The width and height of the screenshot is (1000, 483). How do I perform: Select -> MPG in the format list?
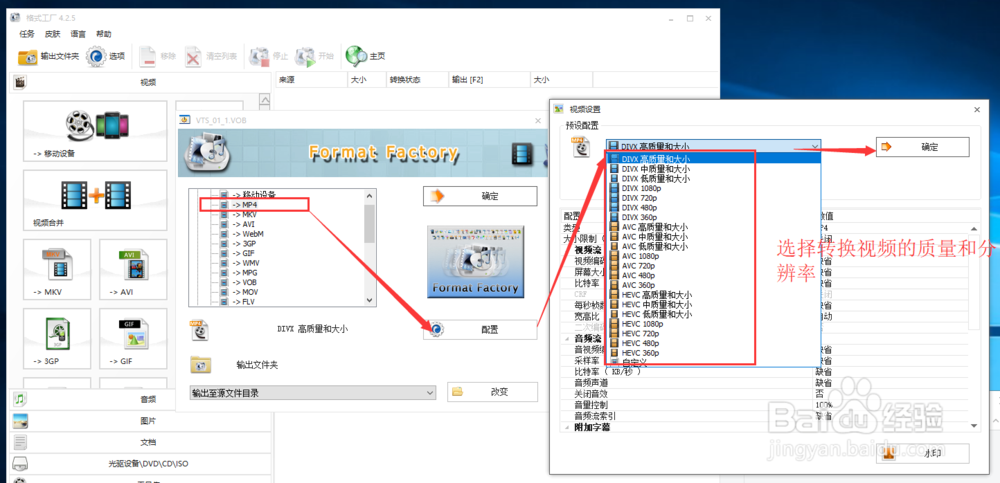point(246,272)
